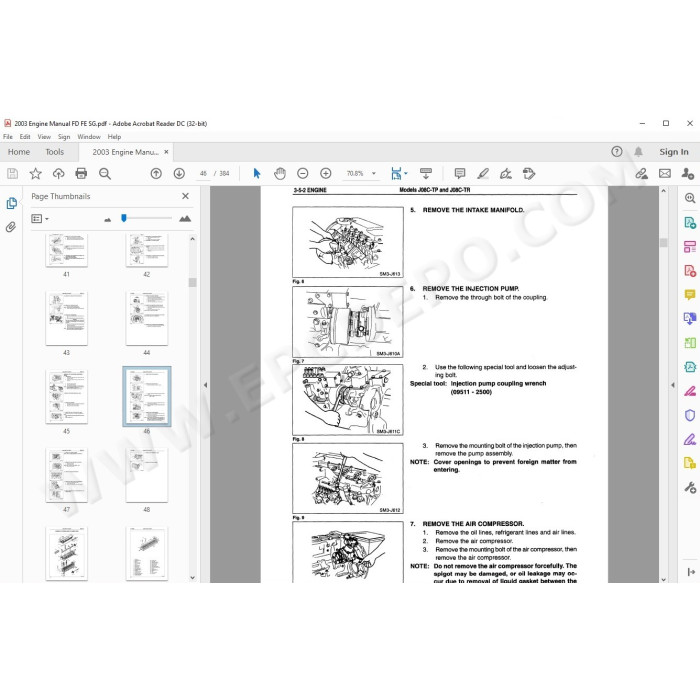700x700 pixels.
Task: Open the Help menu
Action: pos(114,137)
